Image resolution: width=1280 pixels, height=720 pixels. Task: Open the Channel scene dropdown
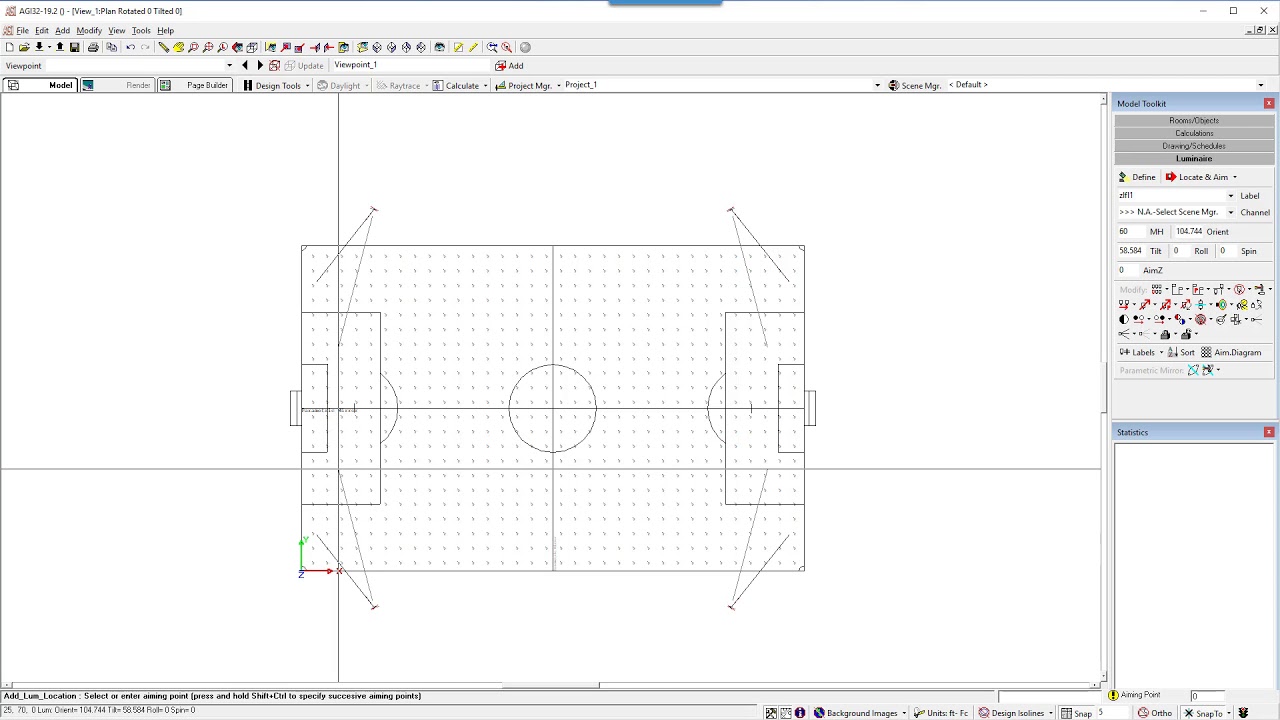pos(1231,212)
